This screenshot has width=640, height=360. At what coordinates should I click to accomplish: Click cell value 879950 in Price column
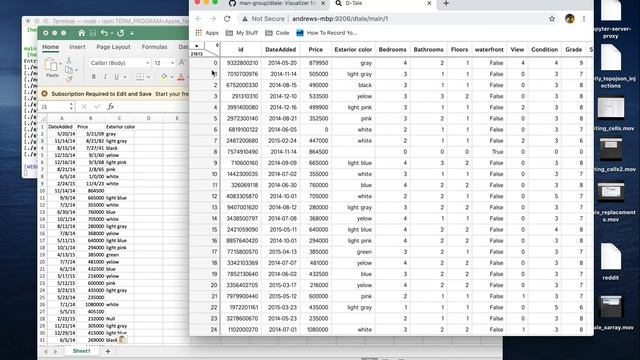point(318,63)
